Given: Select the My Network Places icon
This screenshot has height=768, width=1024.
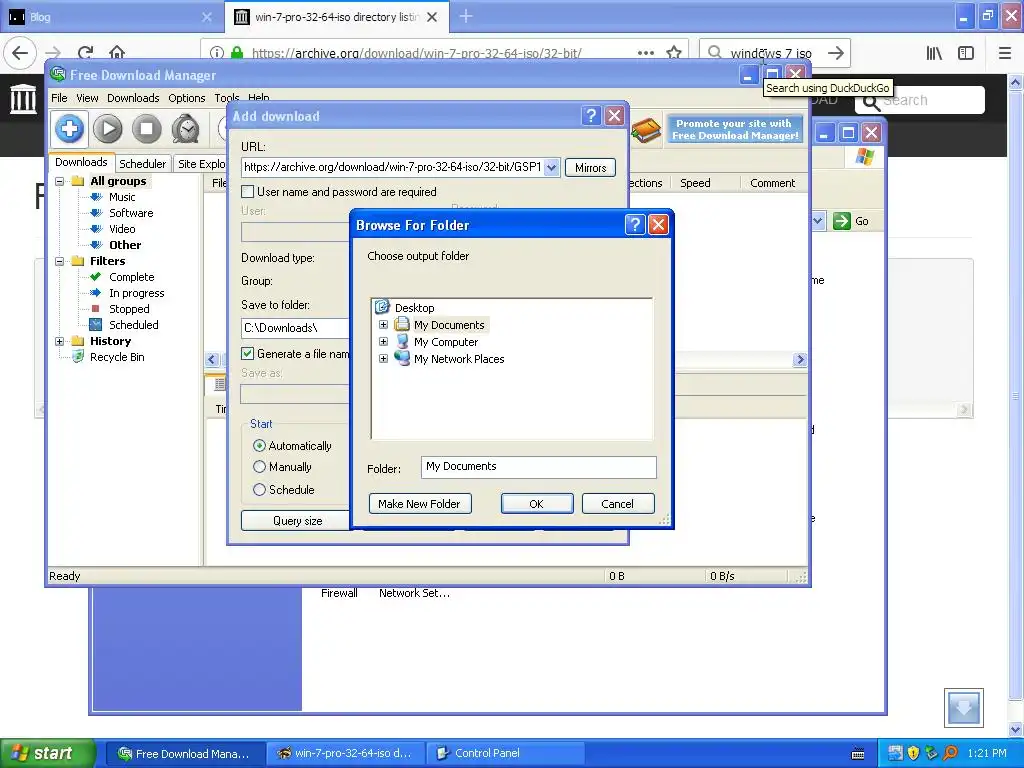Looking at the screenshot, I should (x=402, y=359).
